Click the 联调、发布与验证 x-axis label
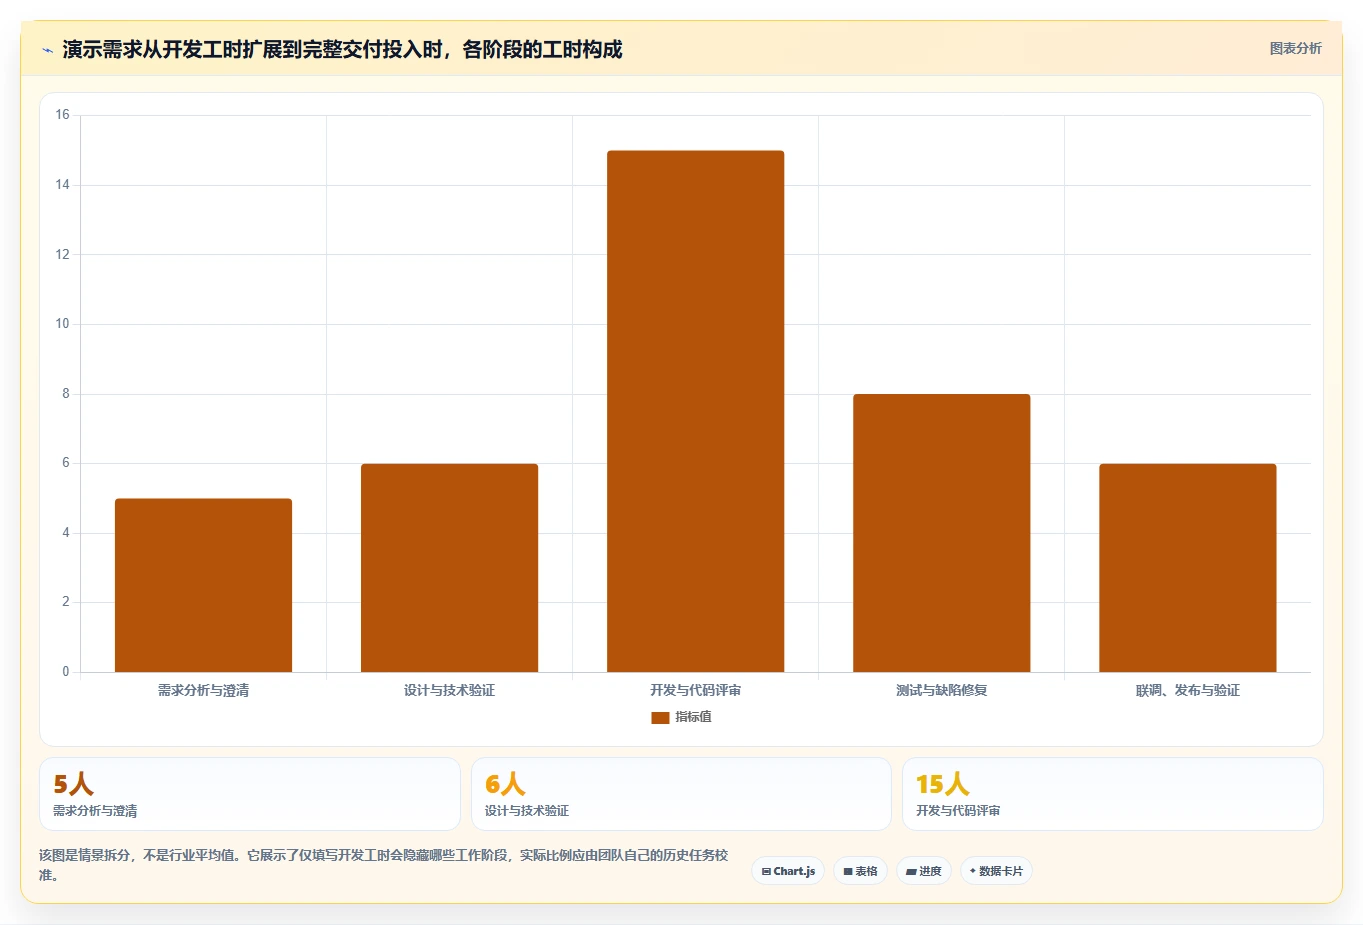The image size is (1363, 925). (x=1187, y=690)
